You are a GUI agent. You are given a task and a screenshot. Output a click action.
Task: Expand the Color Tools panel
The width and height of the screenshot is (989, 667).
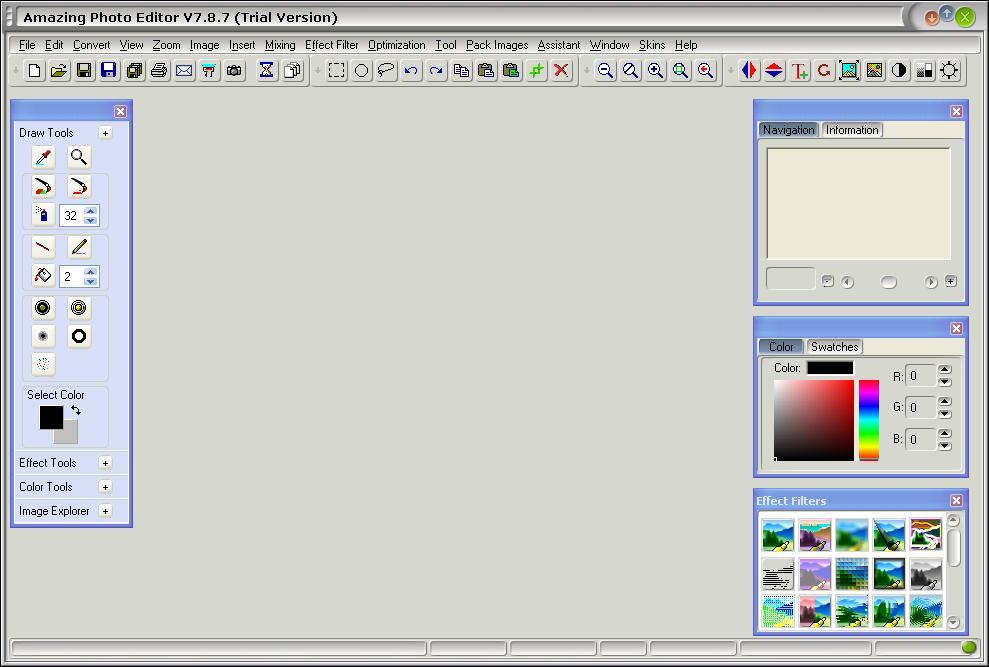[x=105, y=487]
